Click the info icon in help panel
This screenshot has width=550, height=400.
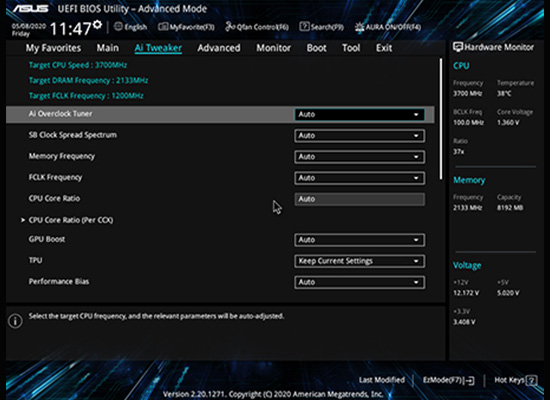[x=15, y=321]
